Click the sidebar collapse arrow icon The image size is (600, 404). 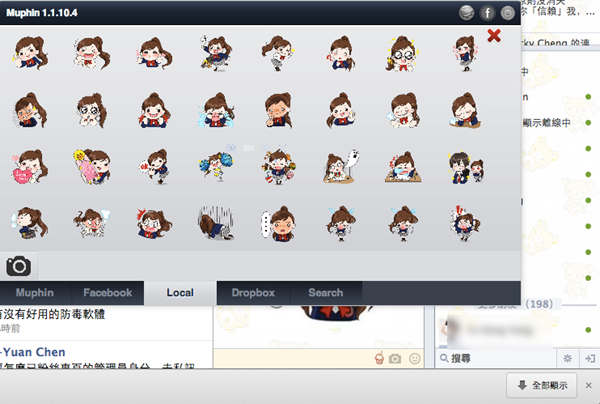click(x=590, y=358)
